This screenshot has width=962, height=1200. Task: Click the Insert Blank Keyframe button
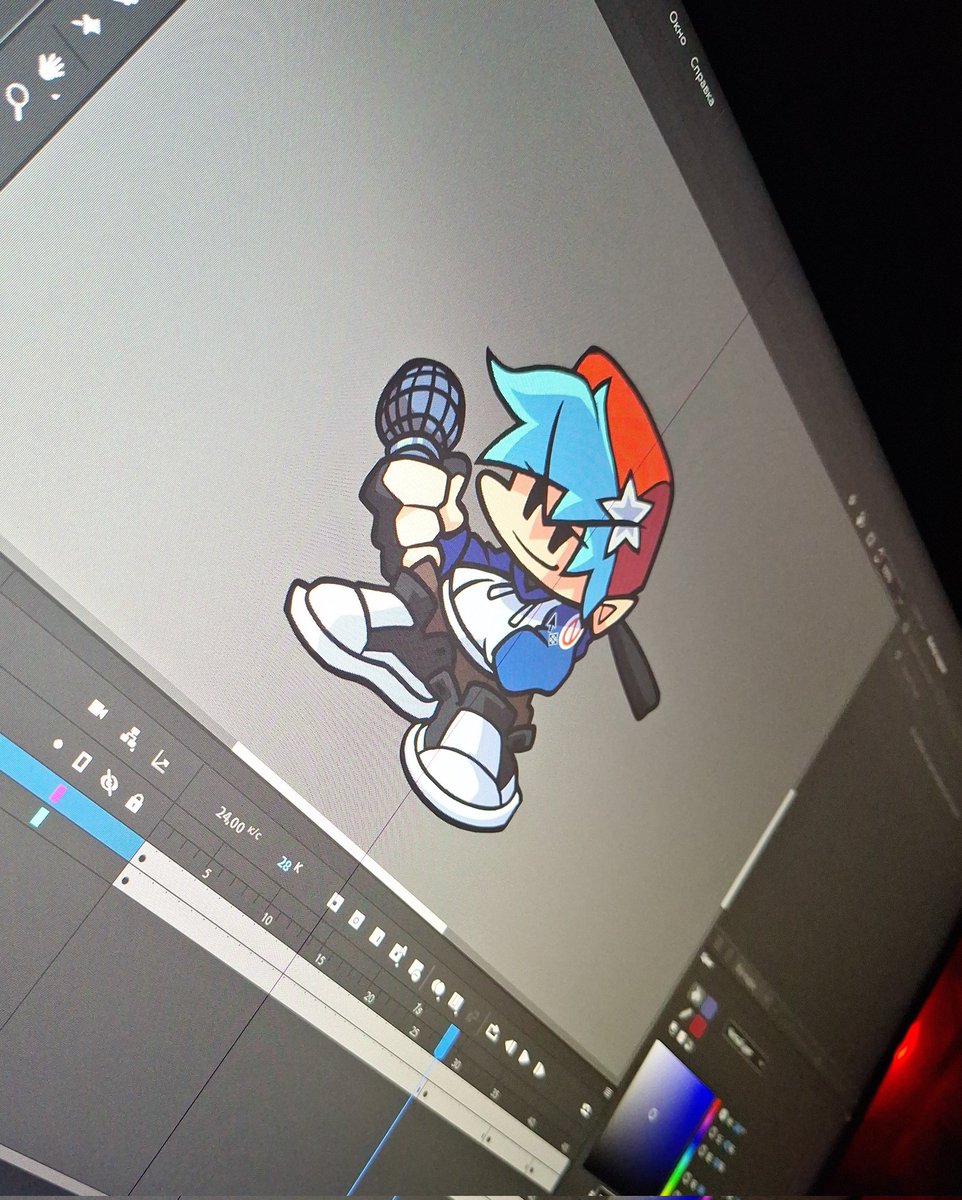click(356, 921)
